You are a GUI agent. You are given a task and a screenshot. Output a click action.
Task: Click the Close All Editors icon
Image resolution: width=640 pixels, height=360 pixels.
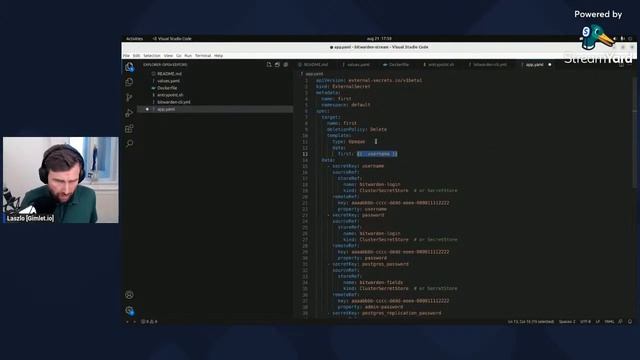[x=286, y=64]
